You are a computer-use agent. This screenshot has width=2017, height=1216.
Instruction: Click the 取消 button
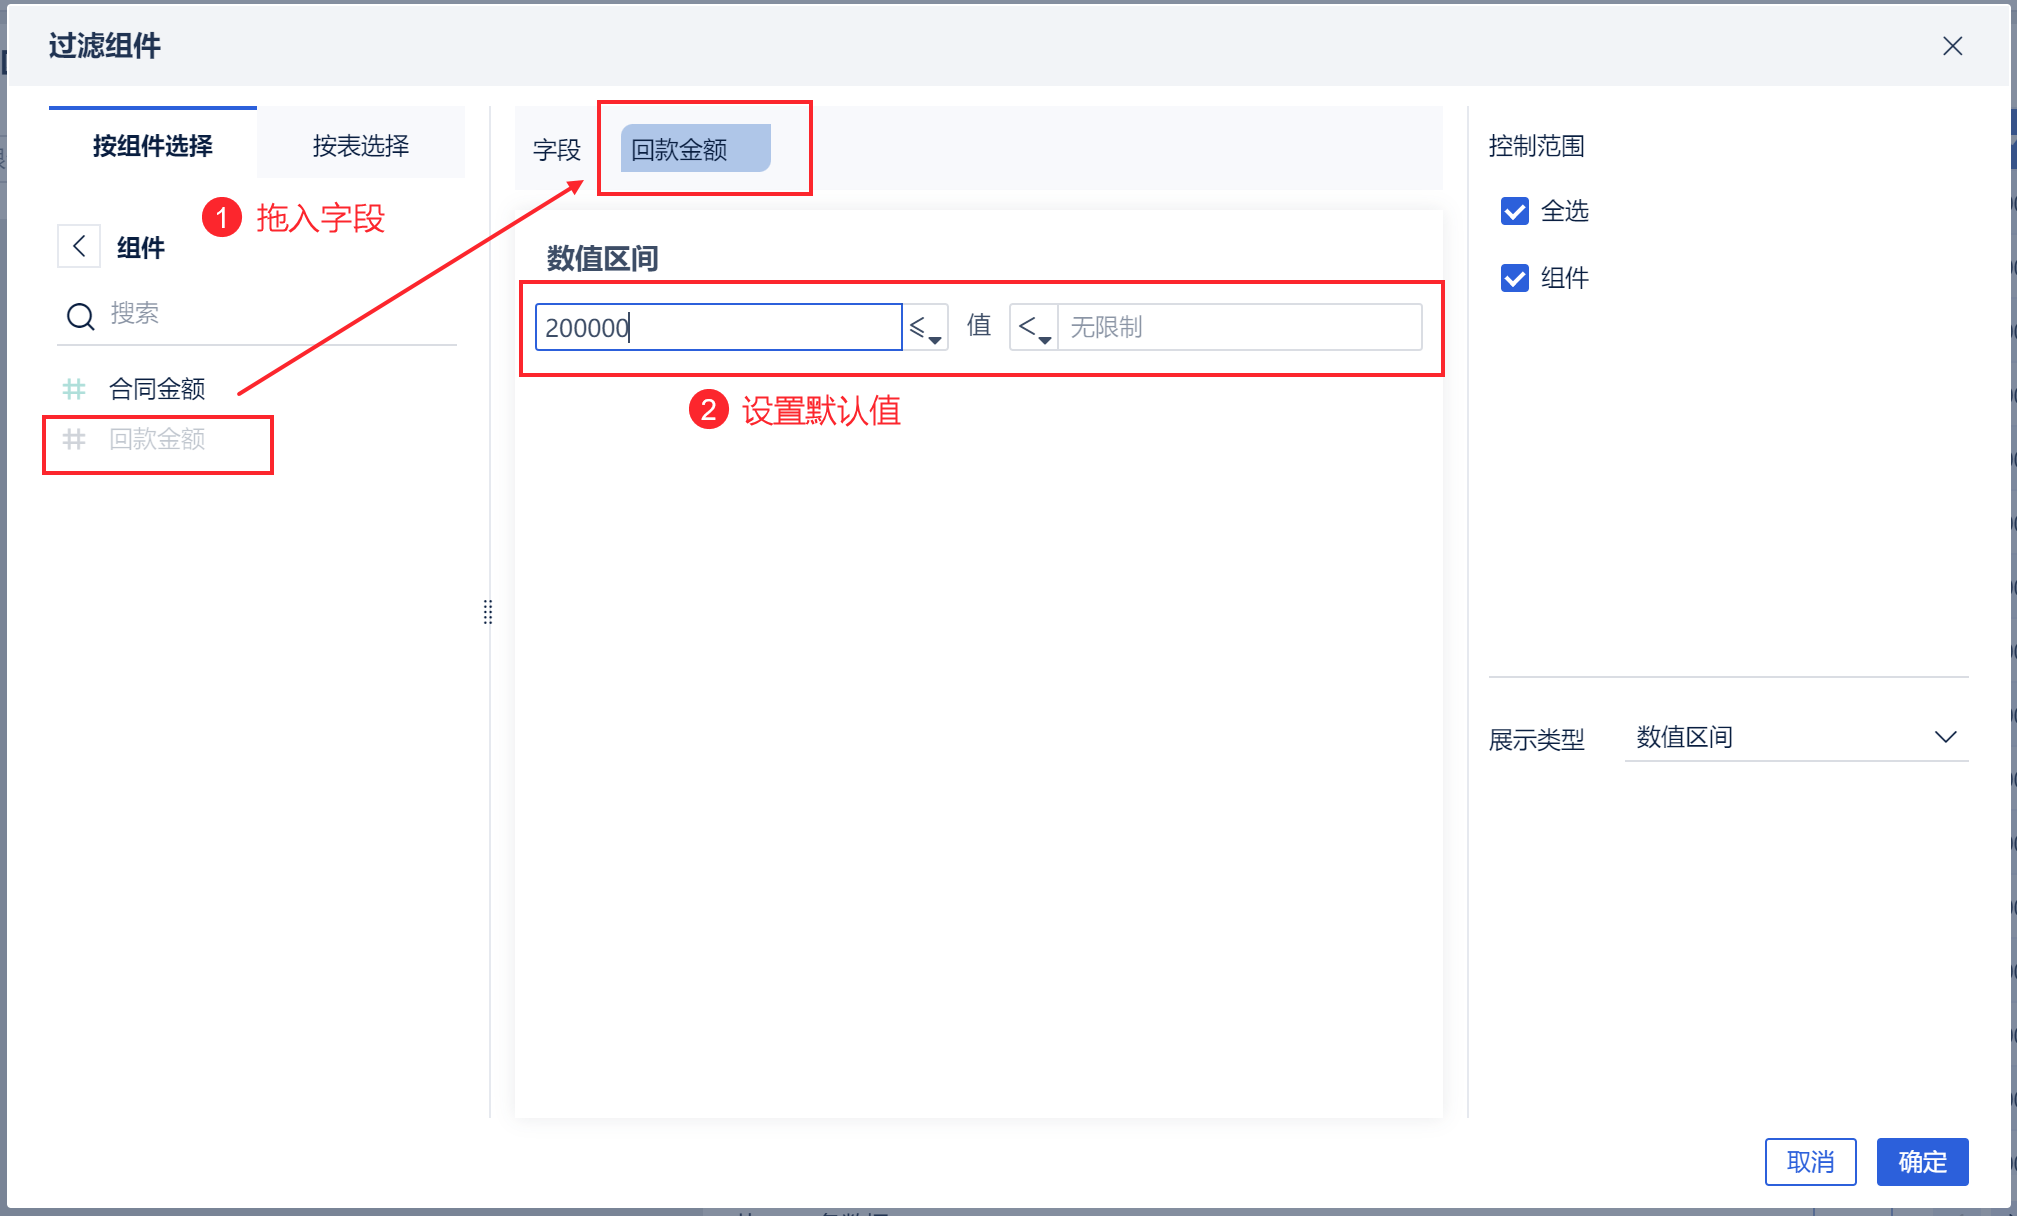pos(1810,1162)
